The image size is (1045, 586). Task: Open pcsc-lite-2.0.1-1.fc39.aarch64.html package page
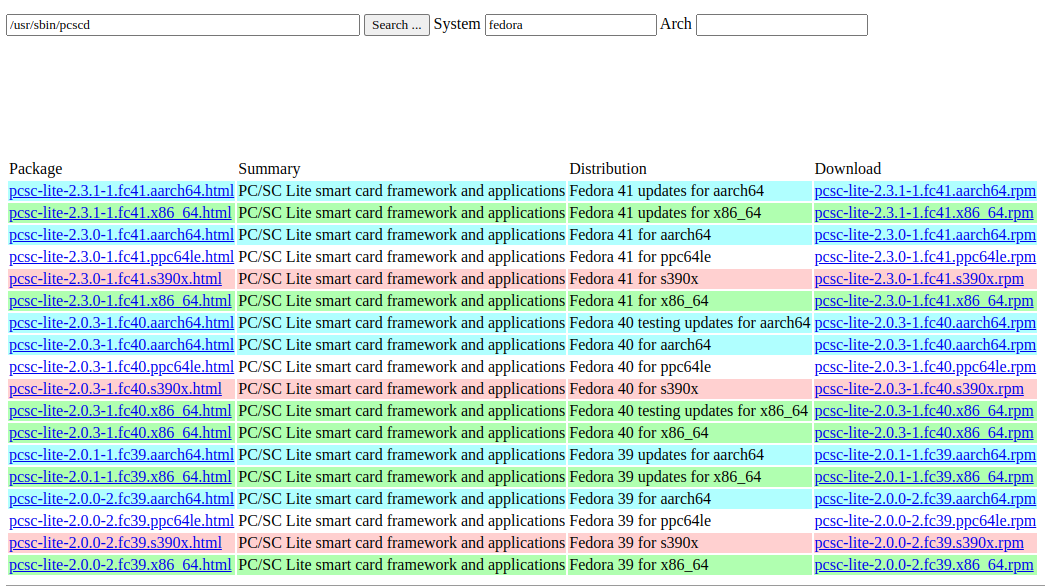[x=121, y=455]
